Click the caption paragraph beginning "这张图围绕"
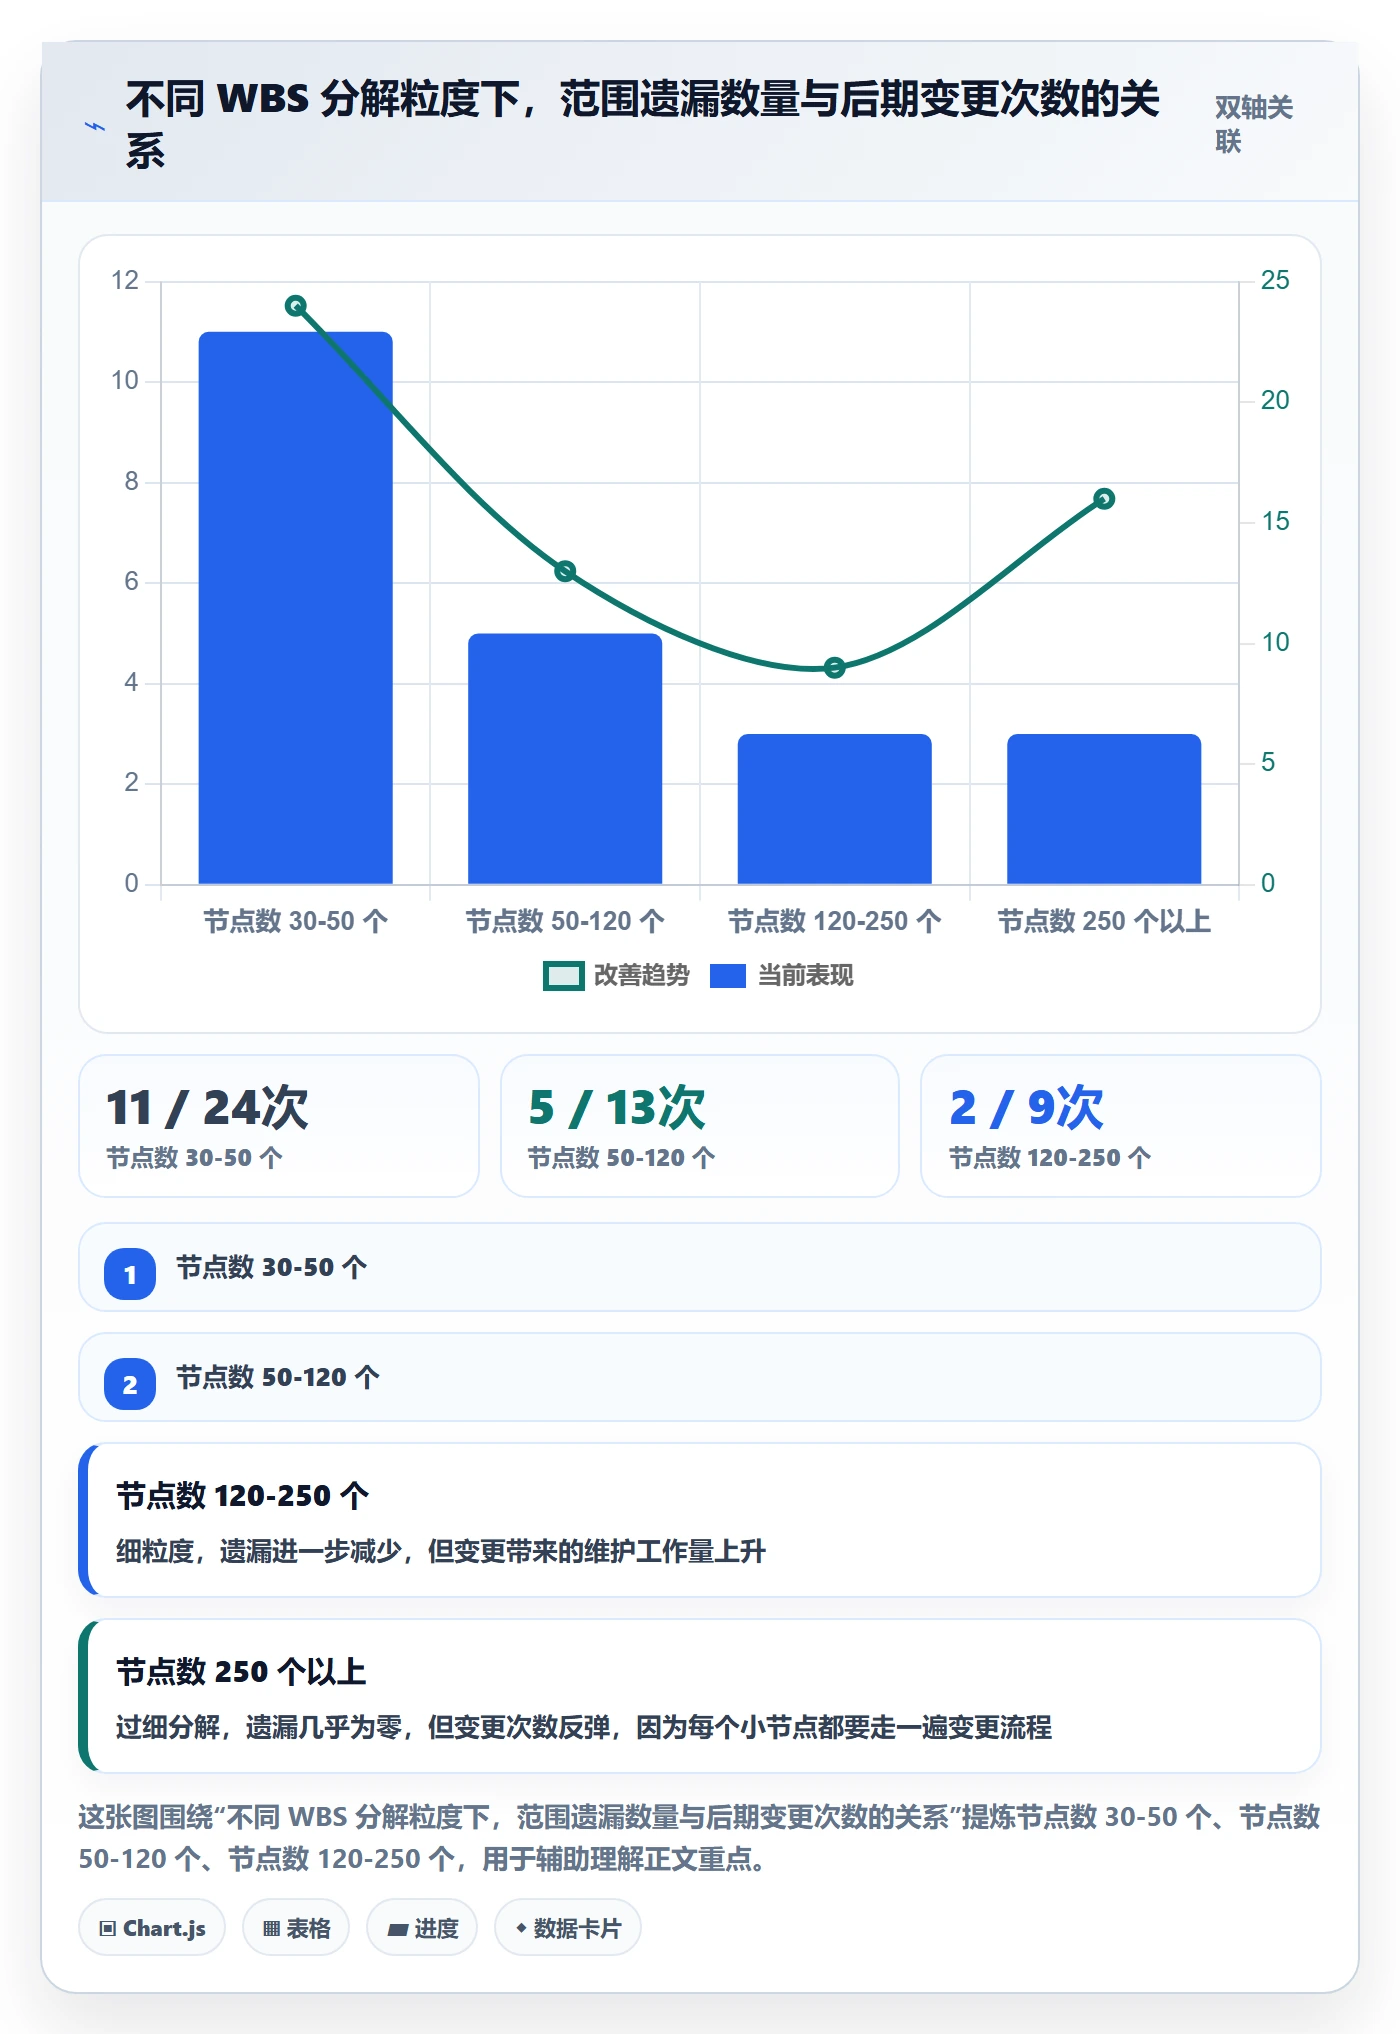Screen dimensions: 1400x2034 coord(700,1837)
